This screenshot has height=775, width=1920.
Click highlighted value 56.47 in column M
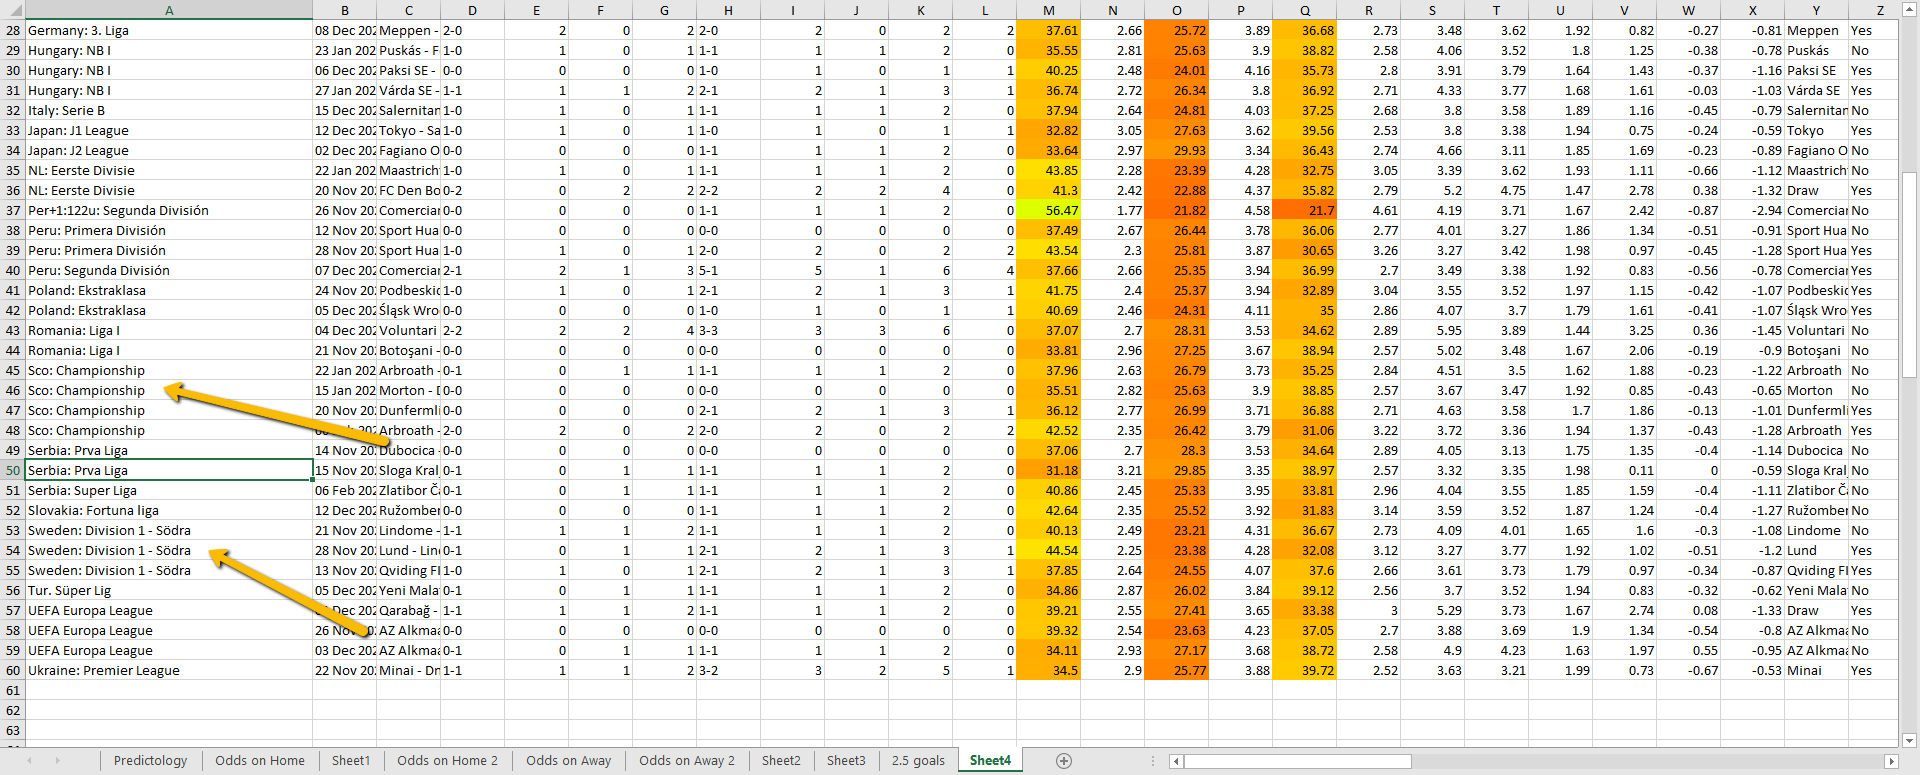(1048, 210)
